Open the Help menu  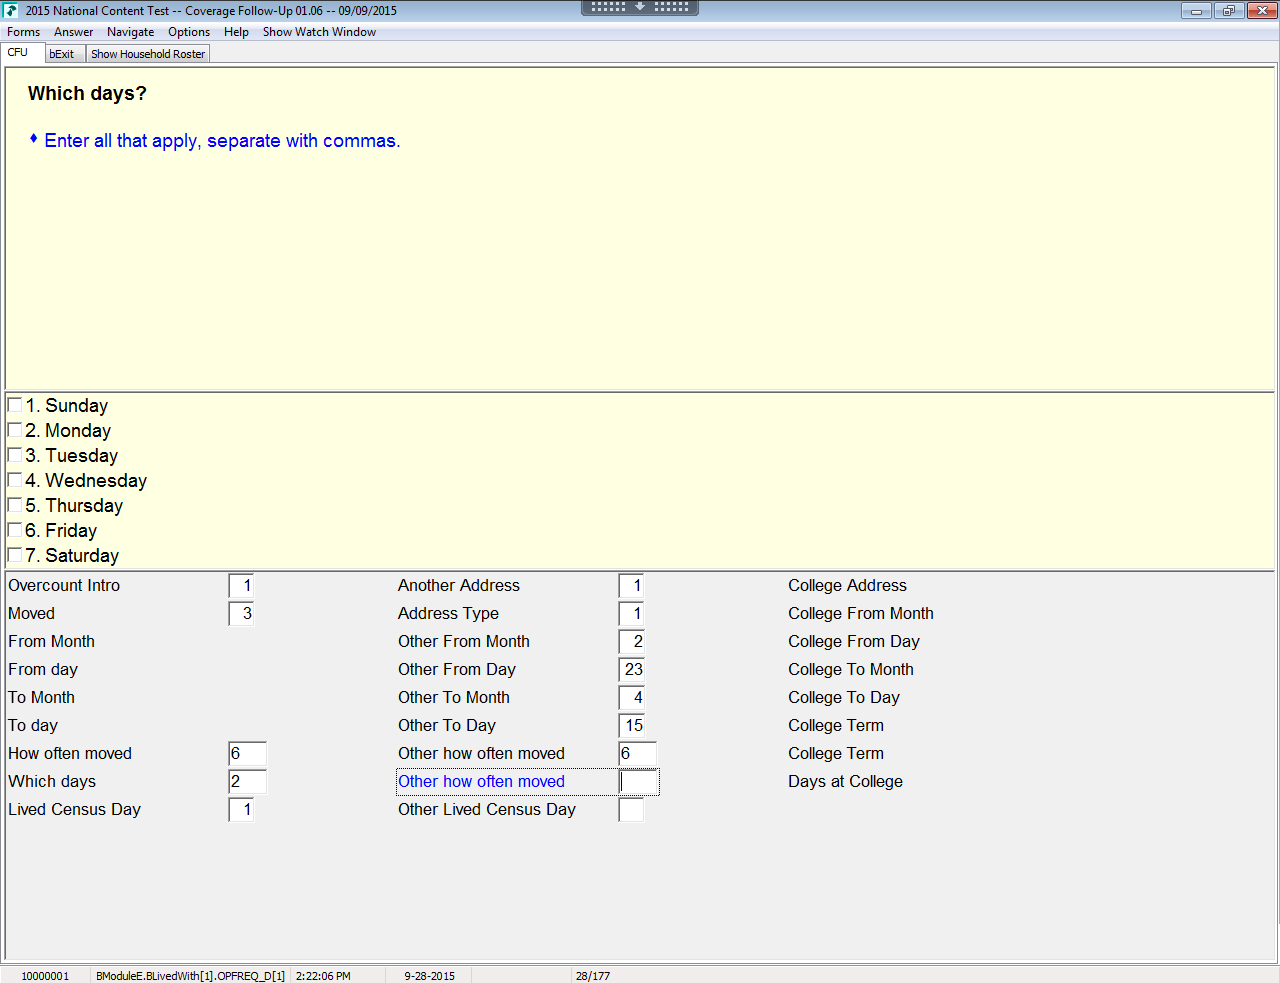pos(236,32)
